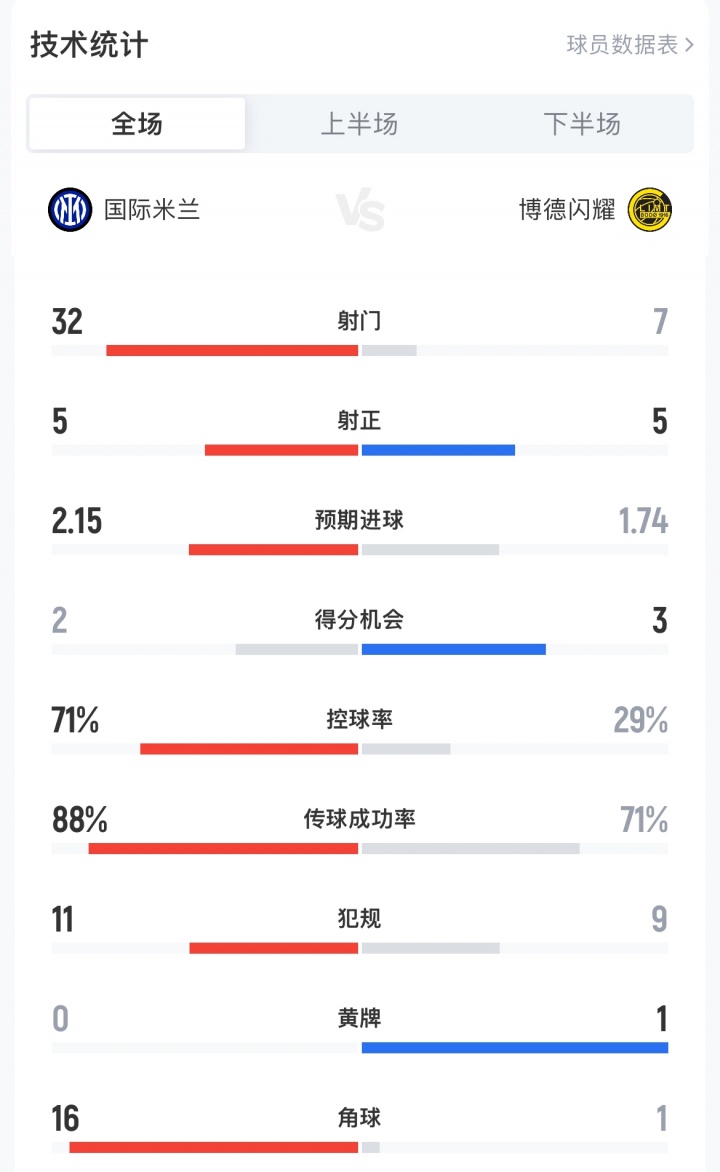Click the red 控球率 possession bar

pyautogui.click(x=249, y=749)
